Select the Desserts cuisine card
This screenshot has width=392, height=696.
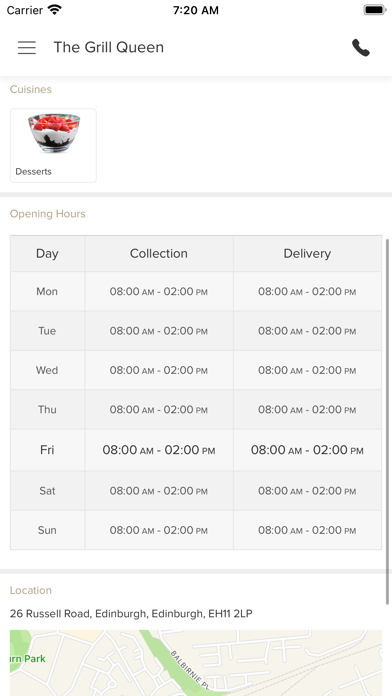pyautogui.click(x=53, y=146)
